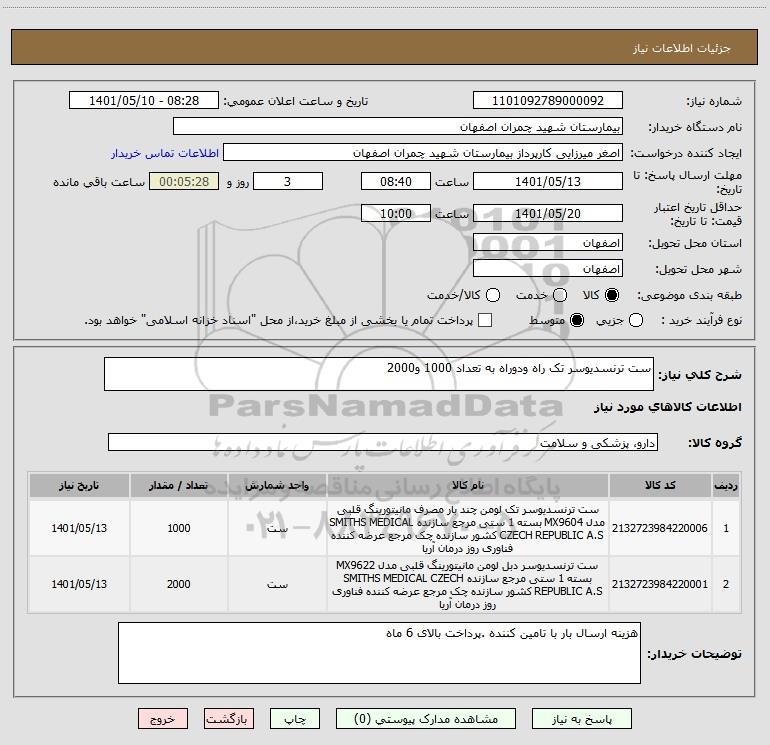Click the شماره نیاز field 1101092789000092
The width and height of the screenshot is (770, 745).
point(548,101)
